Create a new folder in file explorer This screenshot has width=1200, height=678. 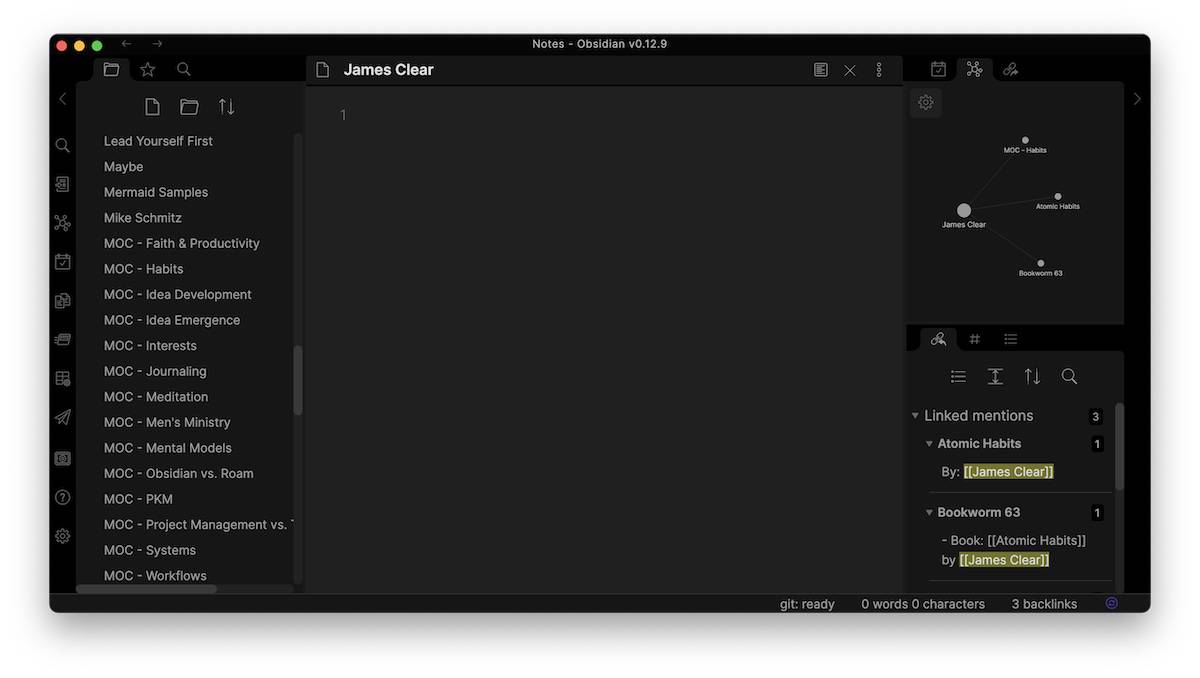pyautogui.click(x=189, y=107)
